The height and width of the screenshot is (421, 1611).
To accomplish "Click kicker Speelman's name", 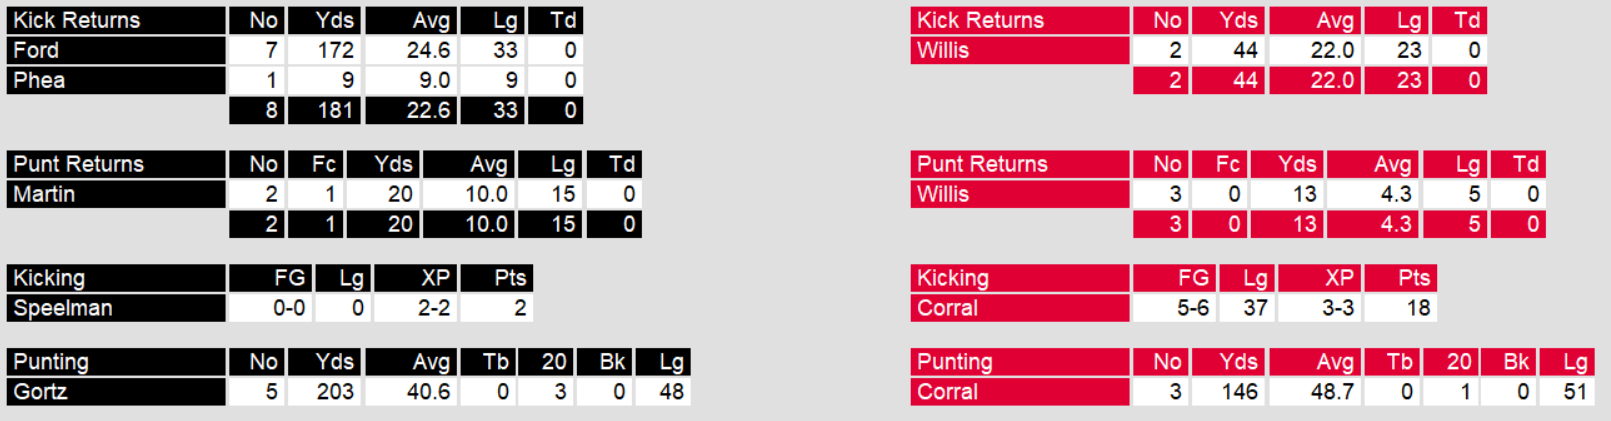I will pyautogui.click(x=62, y=308).
